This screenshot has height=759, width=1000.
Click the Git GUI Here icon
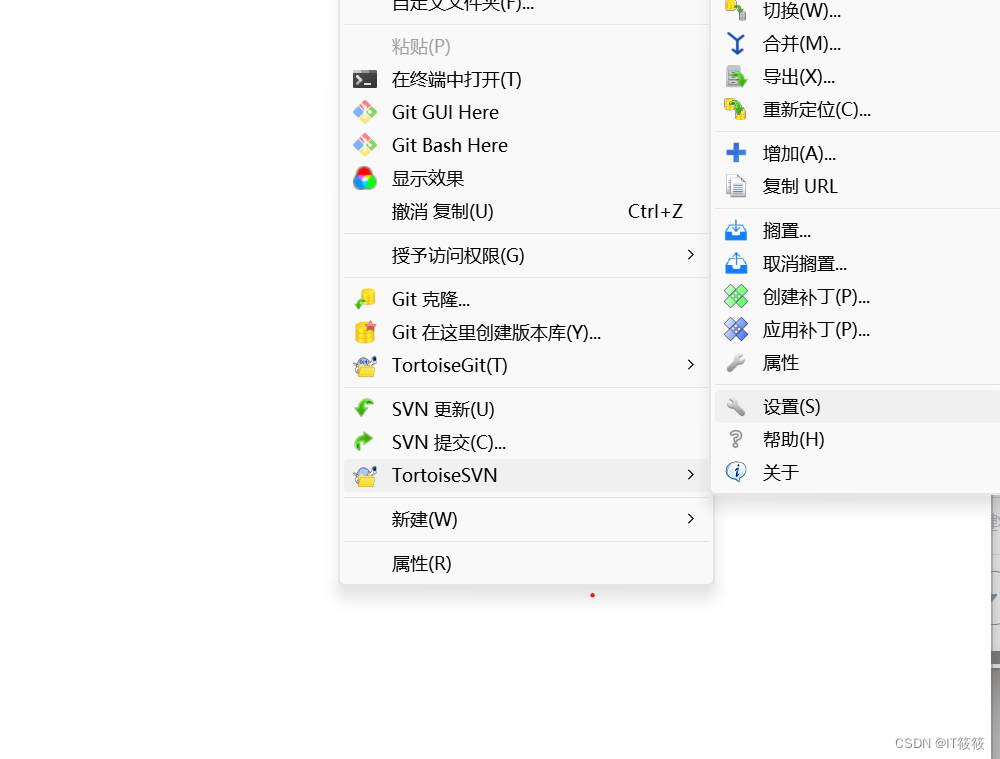coord(365,112)
